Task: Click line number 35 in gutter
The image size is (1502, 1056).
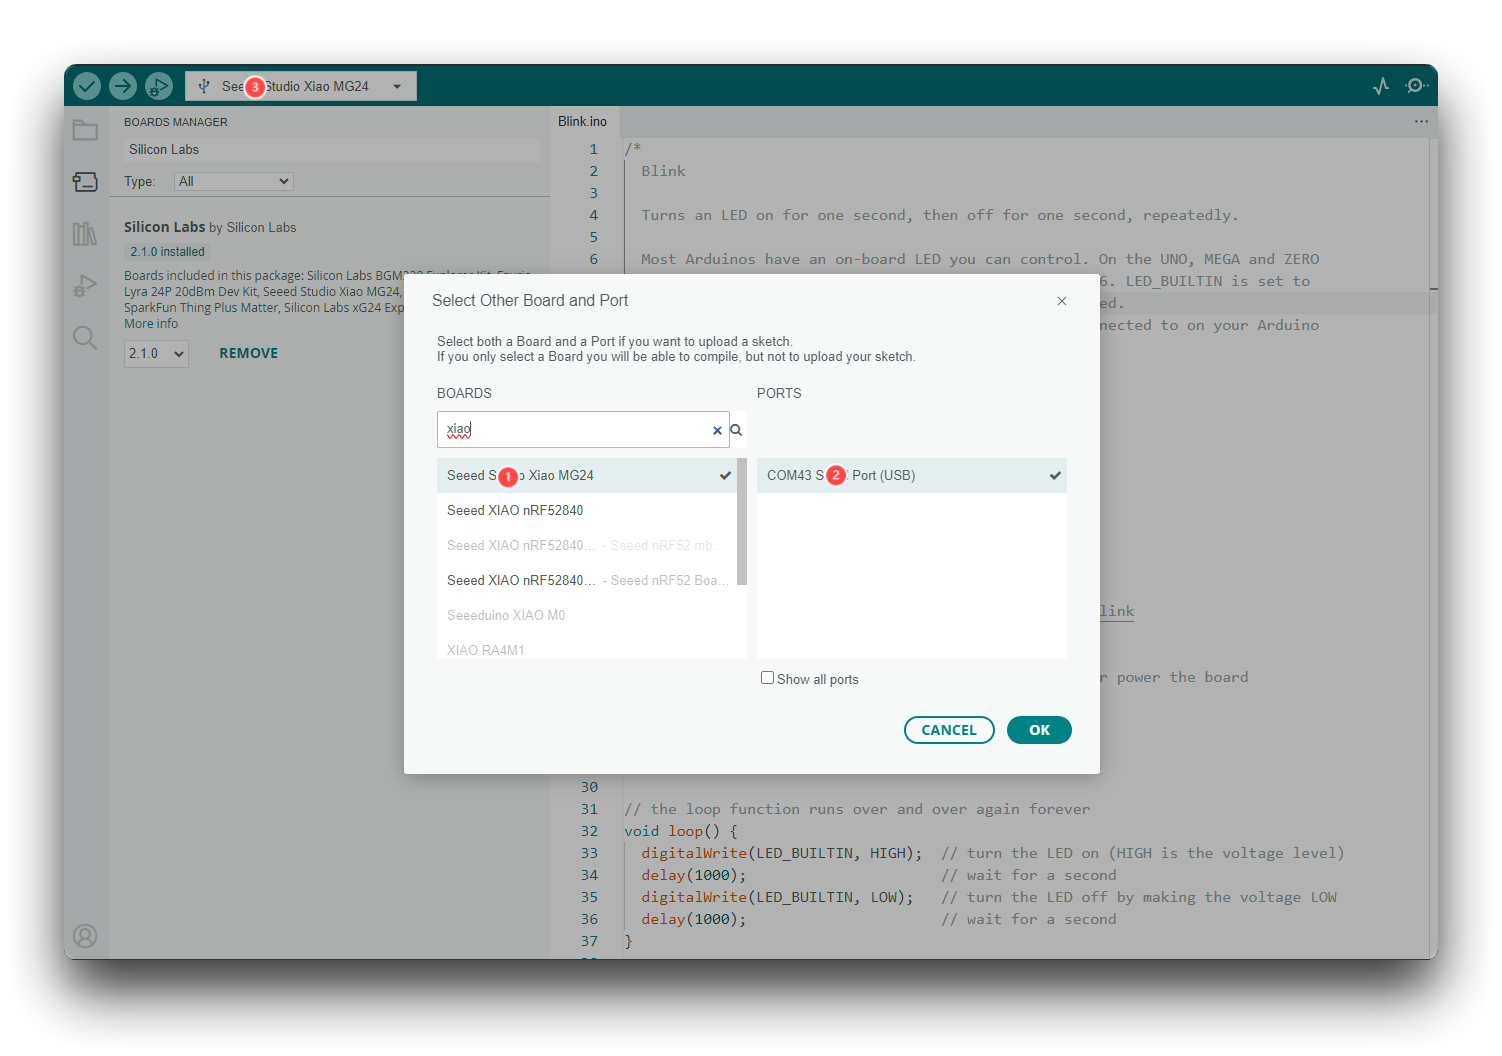Action: tap(589, 897)
